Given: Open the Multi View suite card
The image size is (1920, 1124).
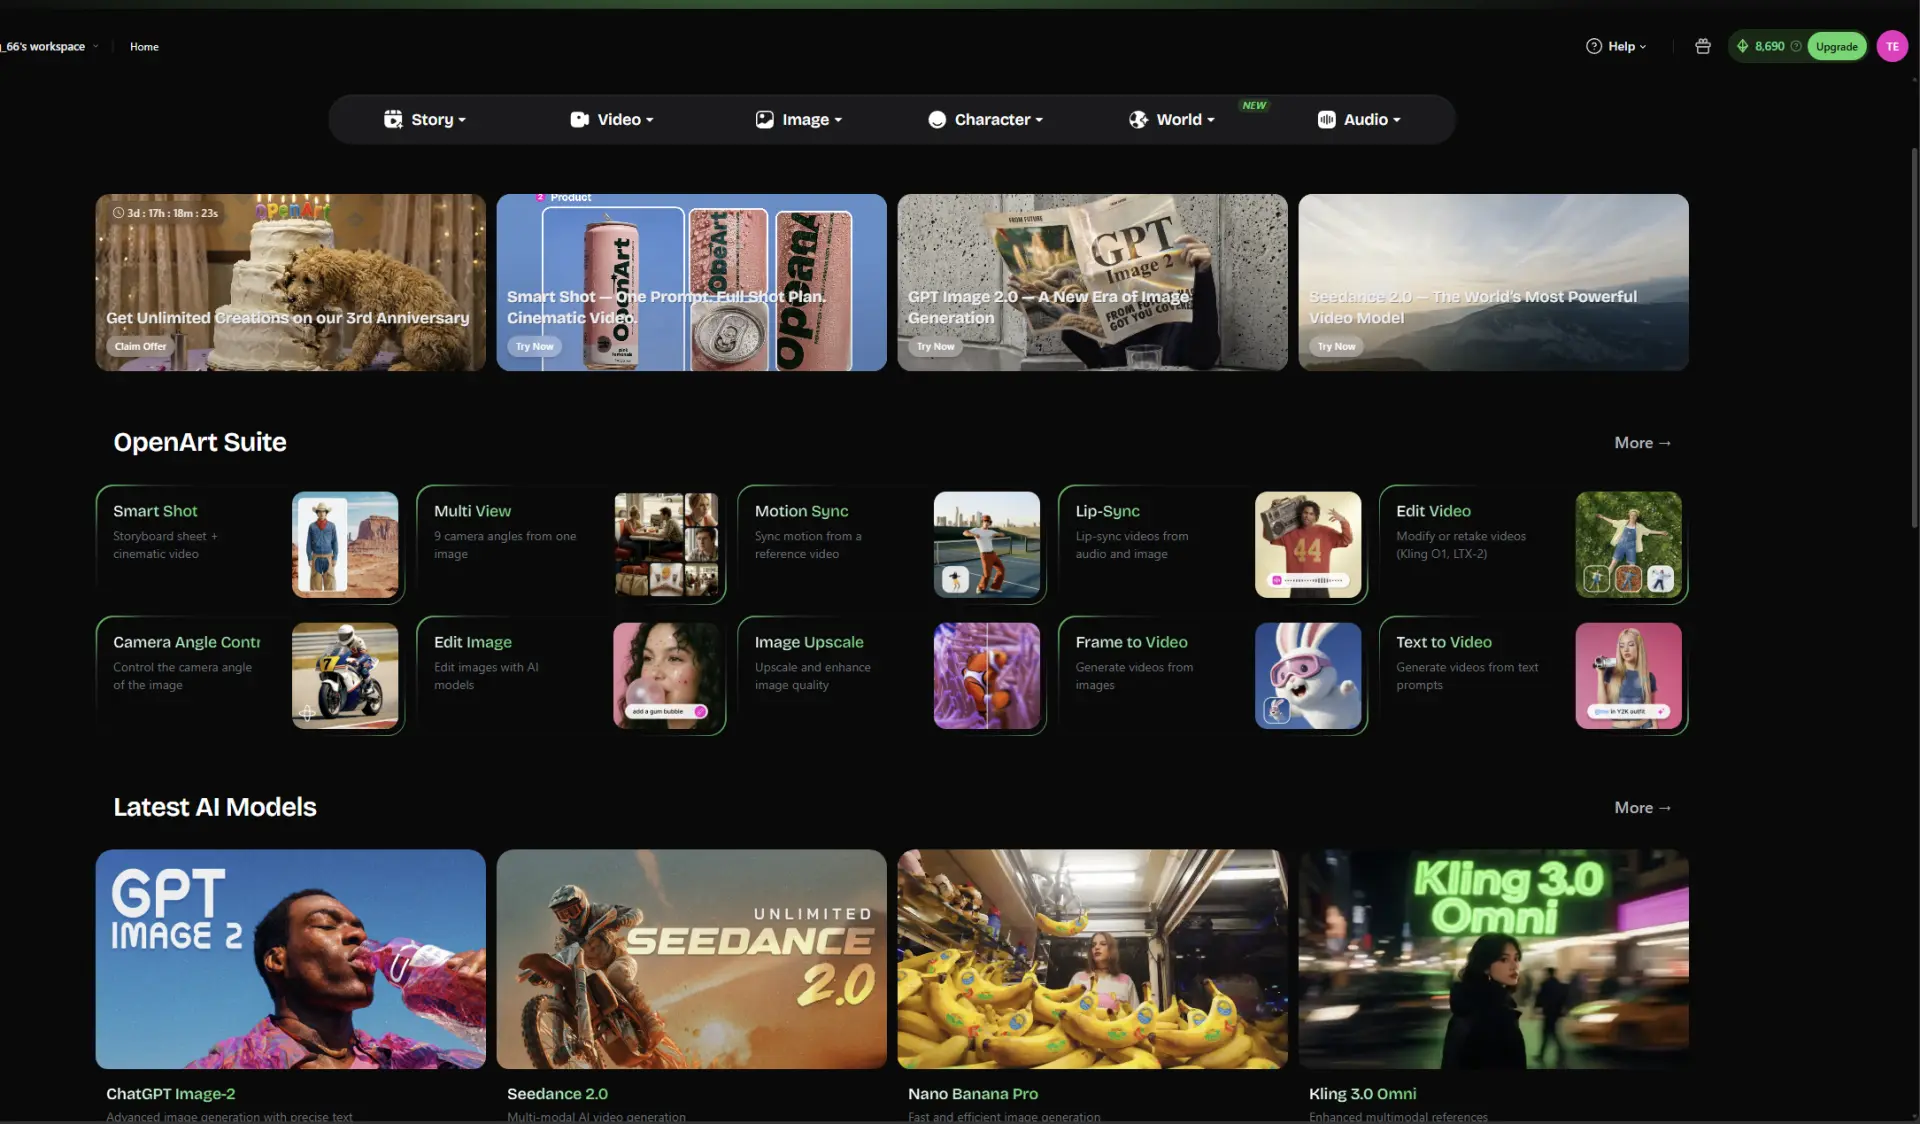Looking at the screenshot, I should coord(571,544).
